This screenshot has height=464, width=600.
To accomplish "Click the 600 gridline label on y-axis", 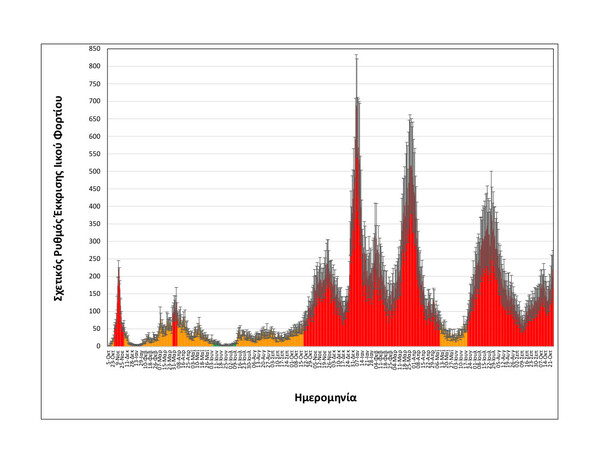I will click(95, 137).
